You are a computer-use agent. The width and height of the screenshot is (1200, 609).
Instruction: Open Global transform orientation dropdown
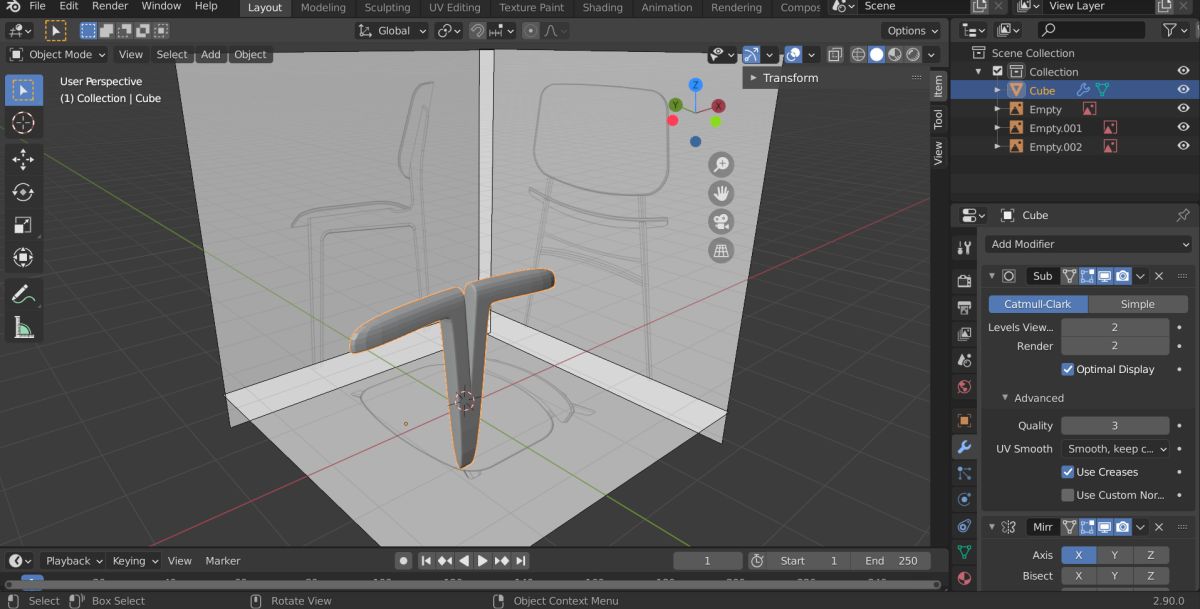click(392, 31)
